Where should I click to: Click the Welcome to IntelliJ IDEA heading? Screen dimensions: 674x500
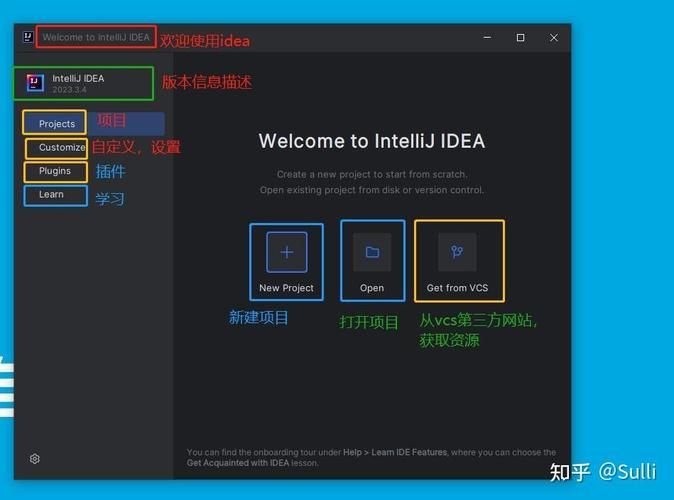372,141
